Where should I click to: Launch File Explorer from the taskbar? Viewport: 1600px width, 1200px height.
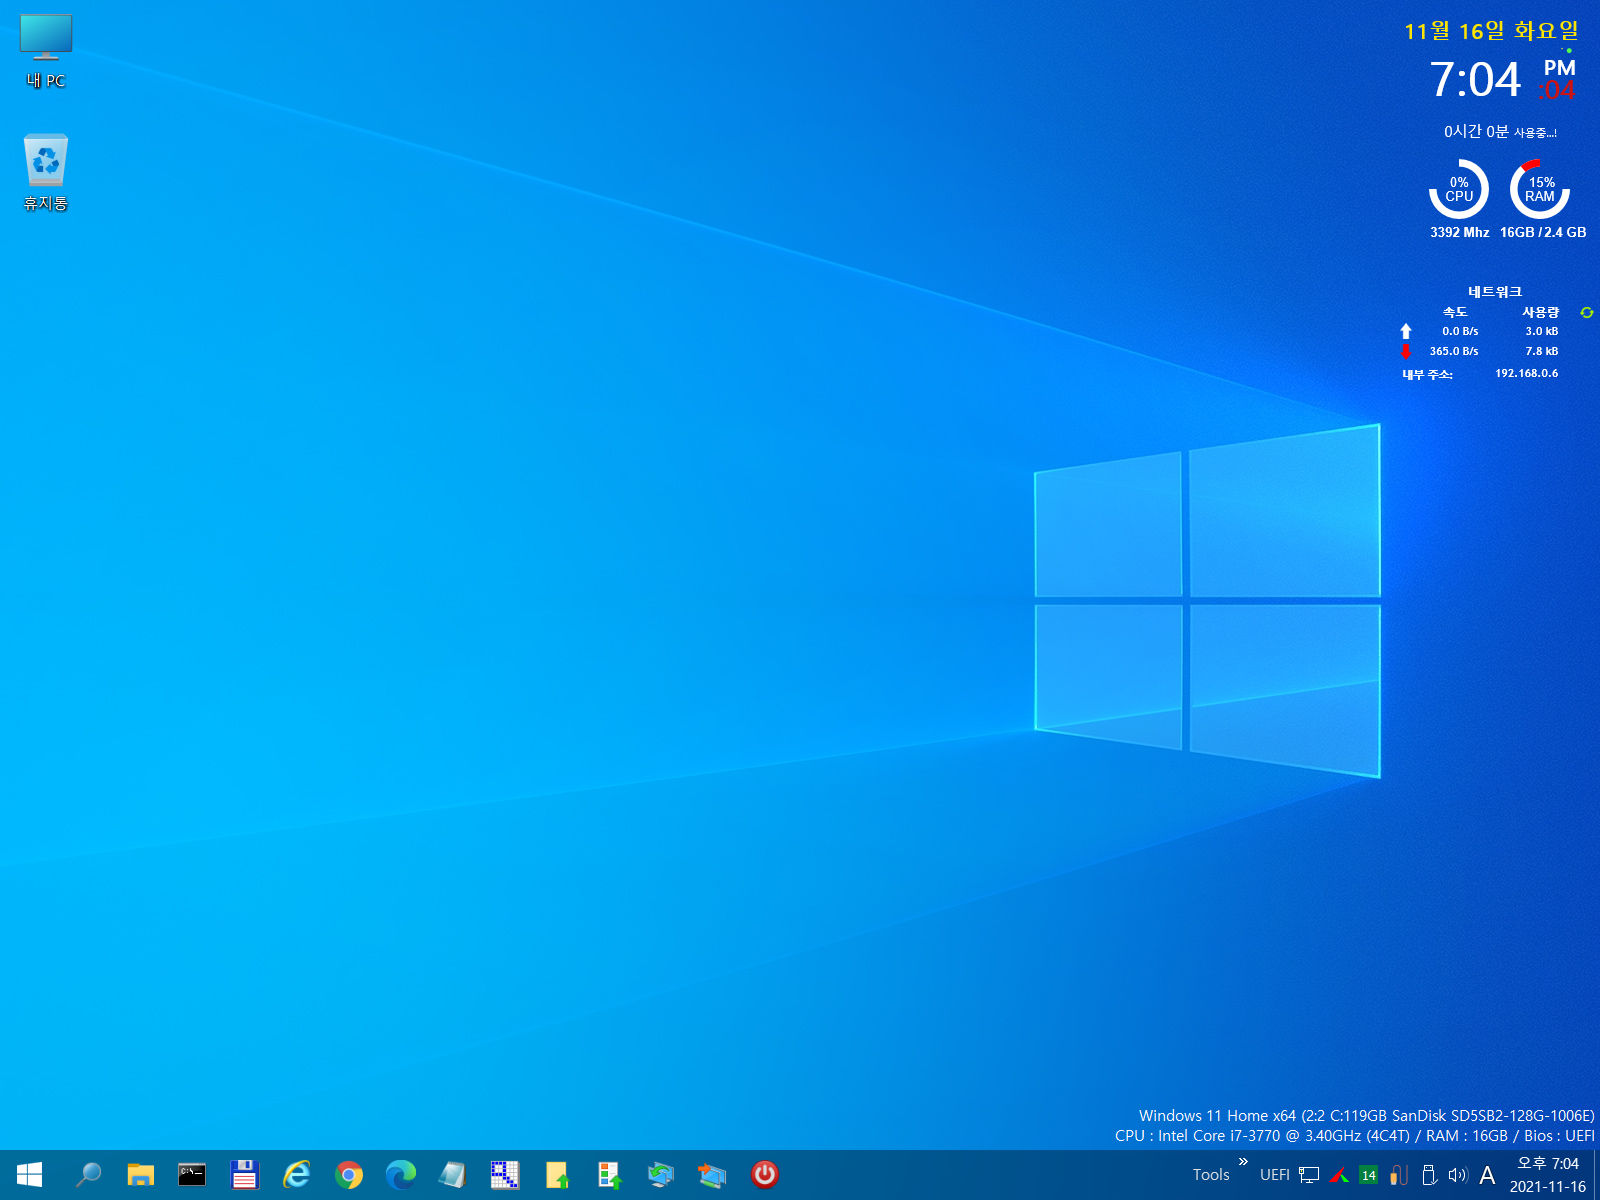point(141,1175)
